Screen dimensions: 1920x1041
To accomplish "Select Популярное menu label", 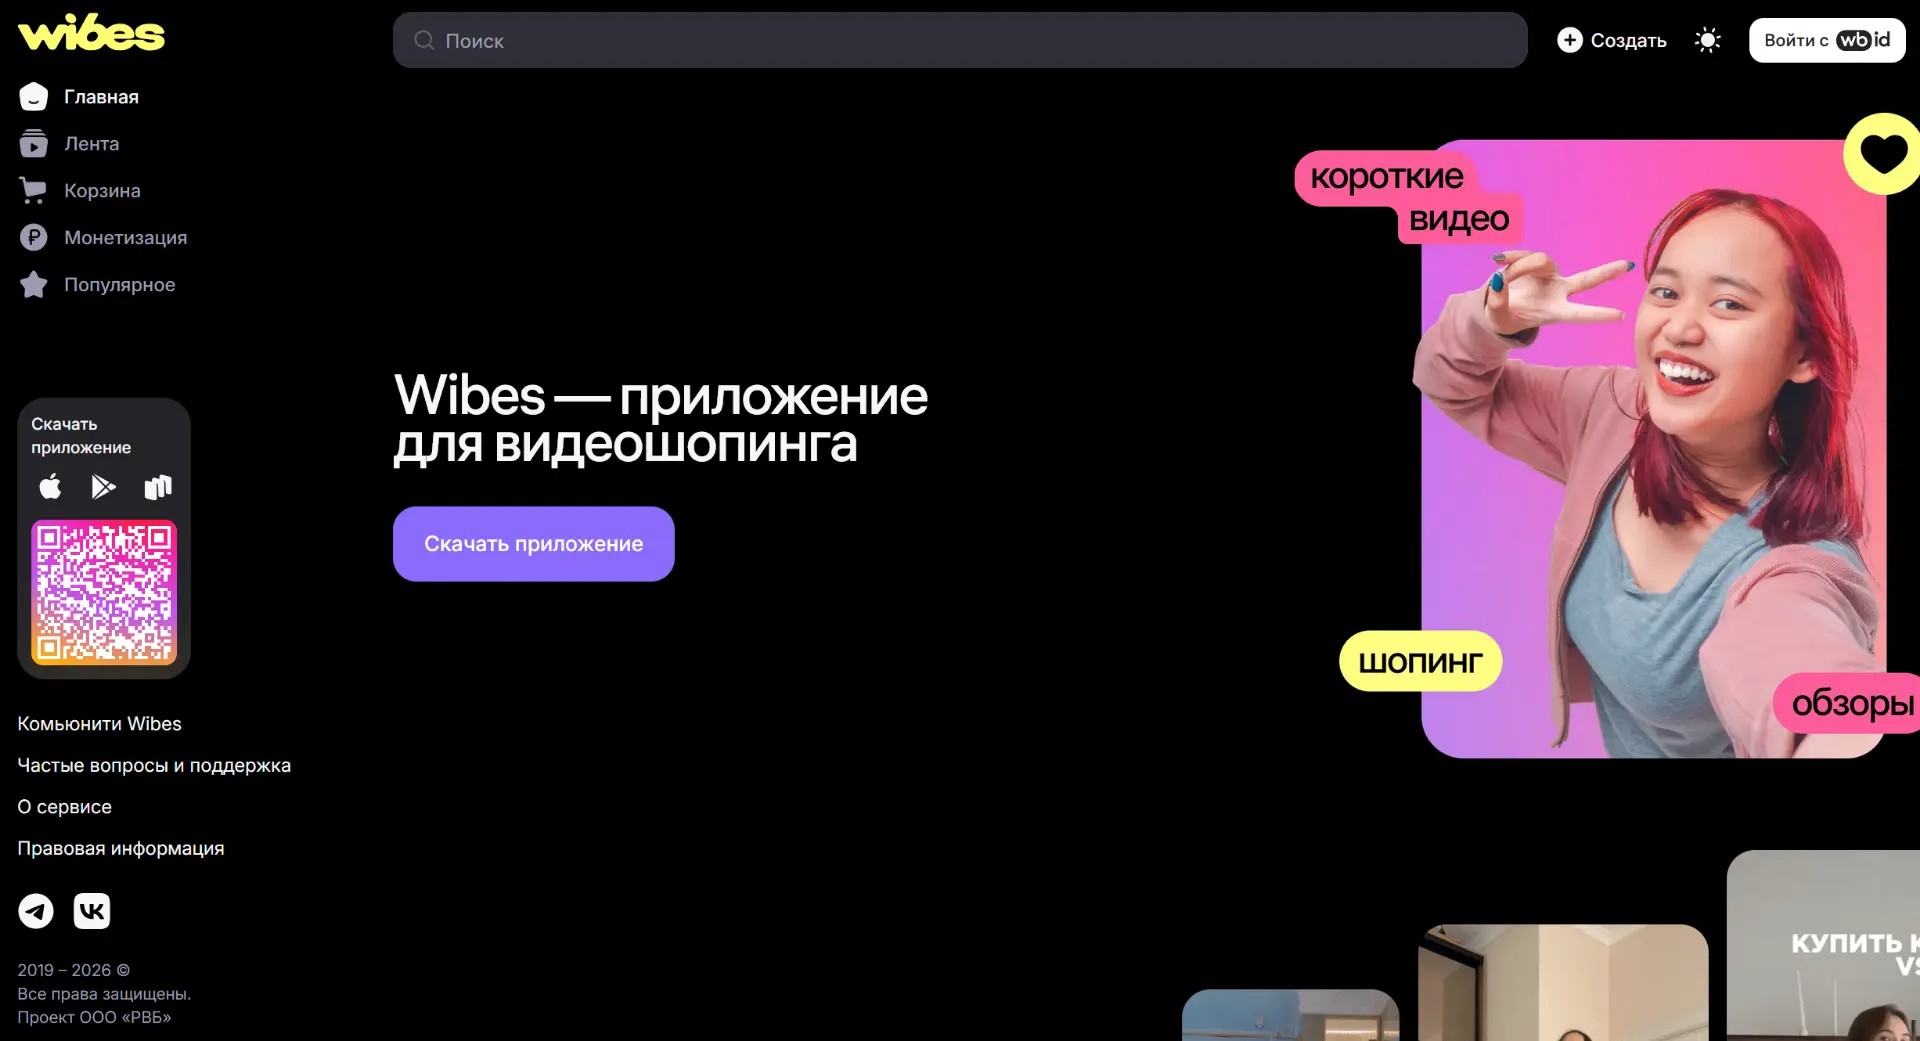I will coord(119,284).
